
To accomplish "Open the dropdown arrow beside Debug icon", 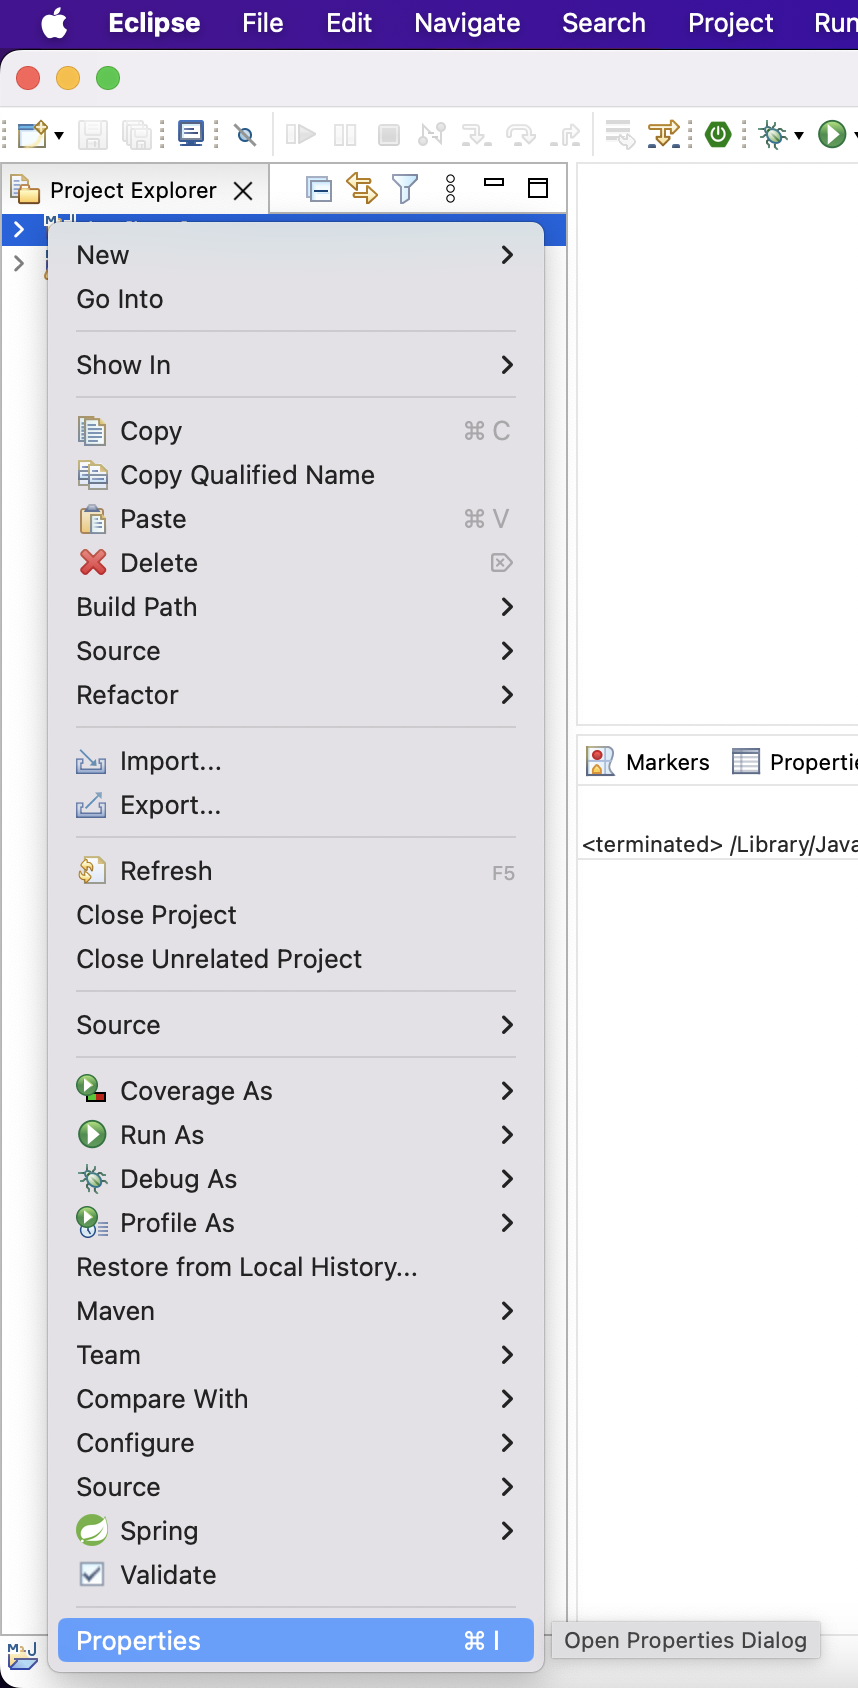I will click(799, 135).
